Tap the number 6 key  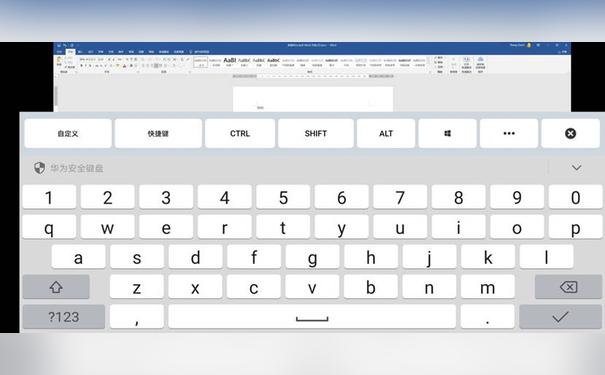(x=341, y=197)
